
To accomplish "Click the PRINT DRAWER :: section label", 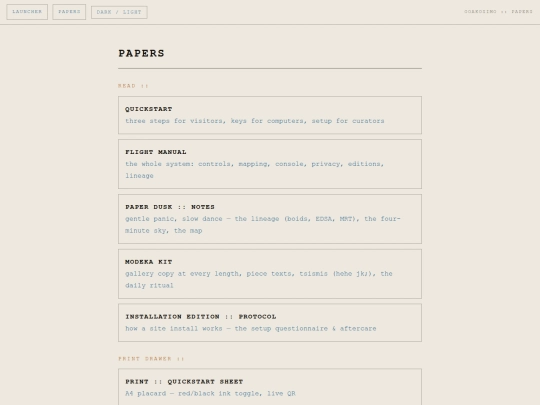I will coord(151,359).
